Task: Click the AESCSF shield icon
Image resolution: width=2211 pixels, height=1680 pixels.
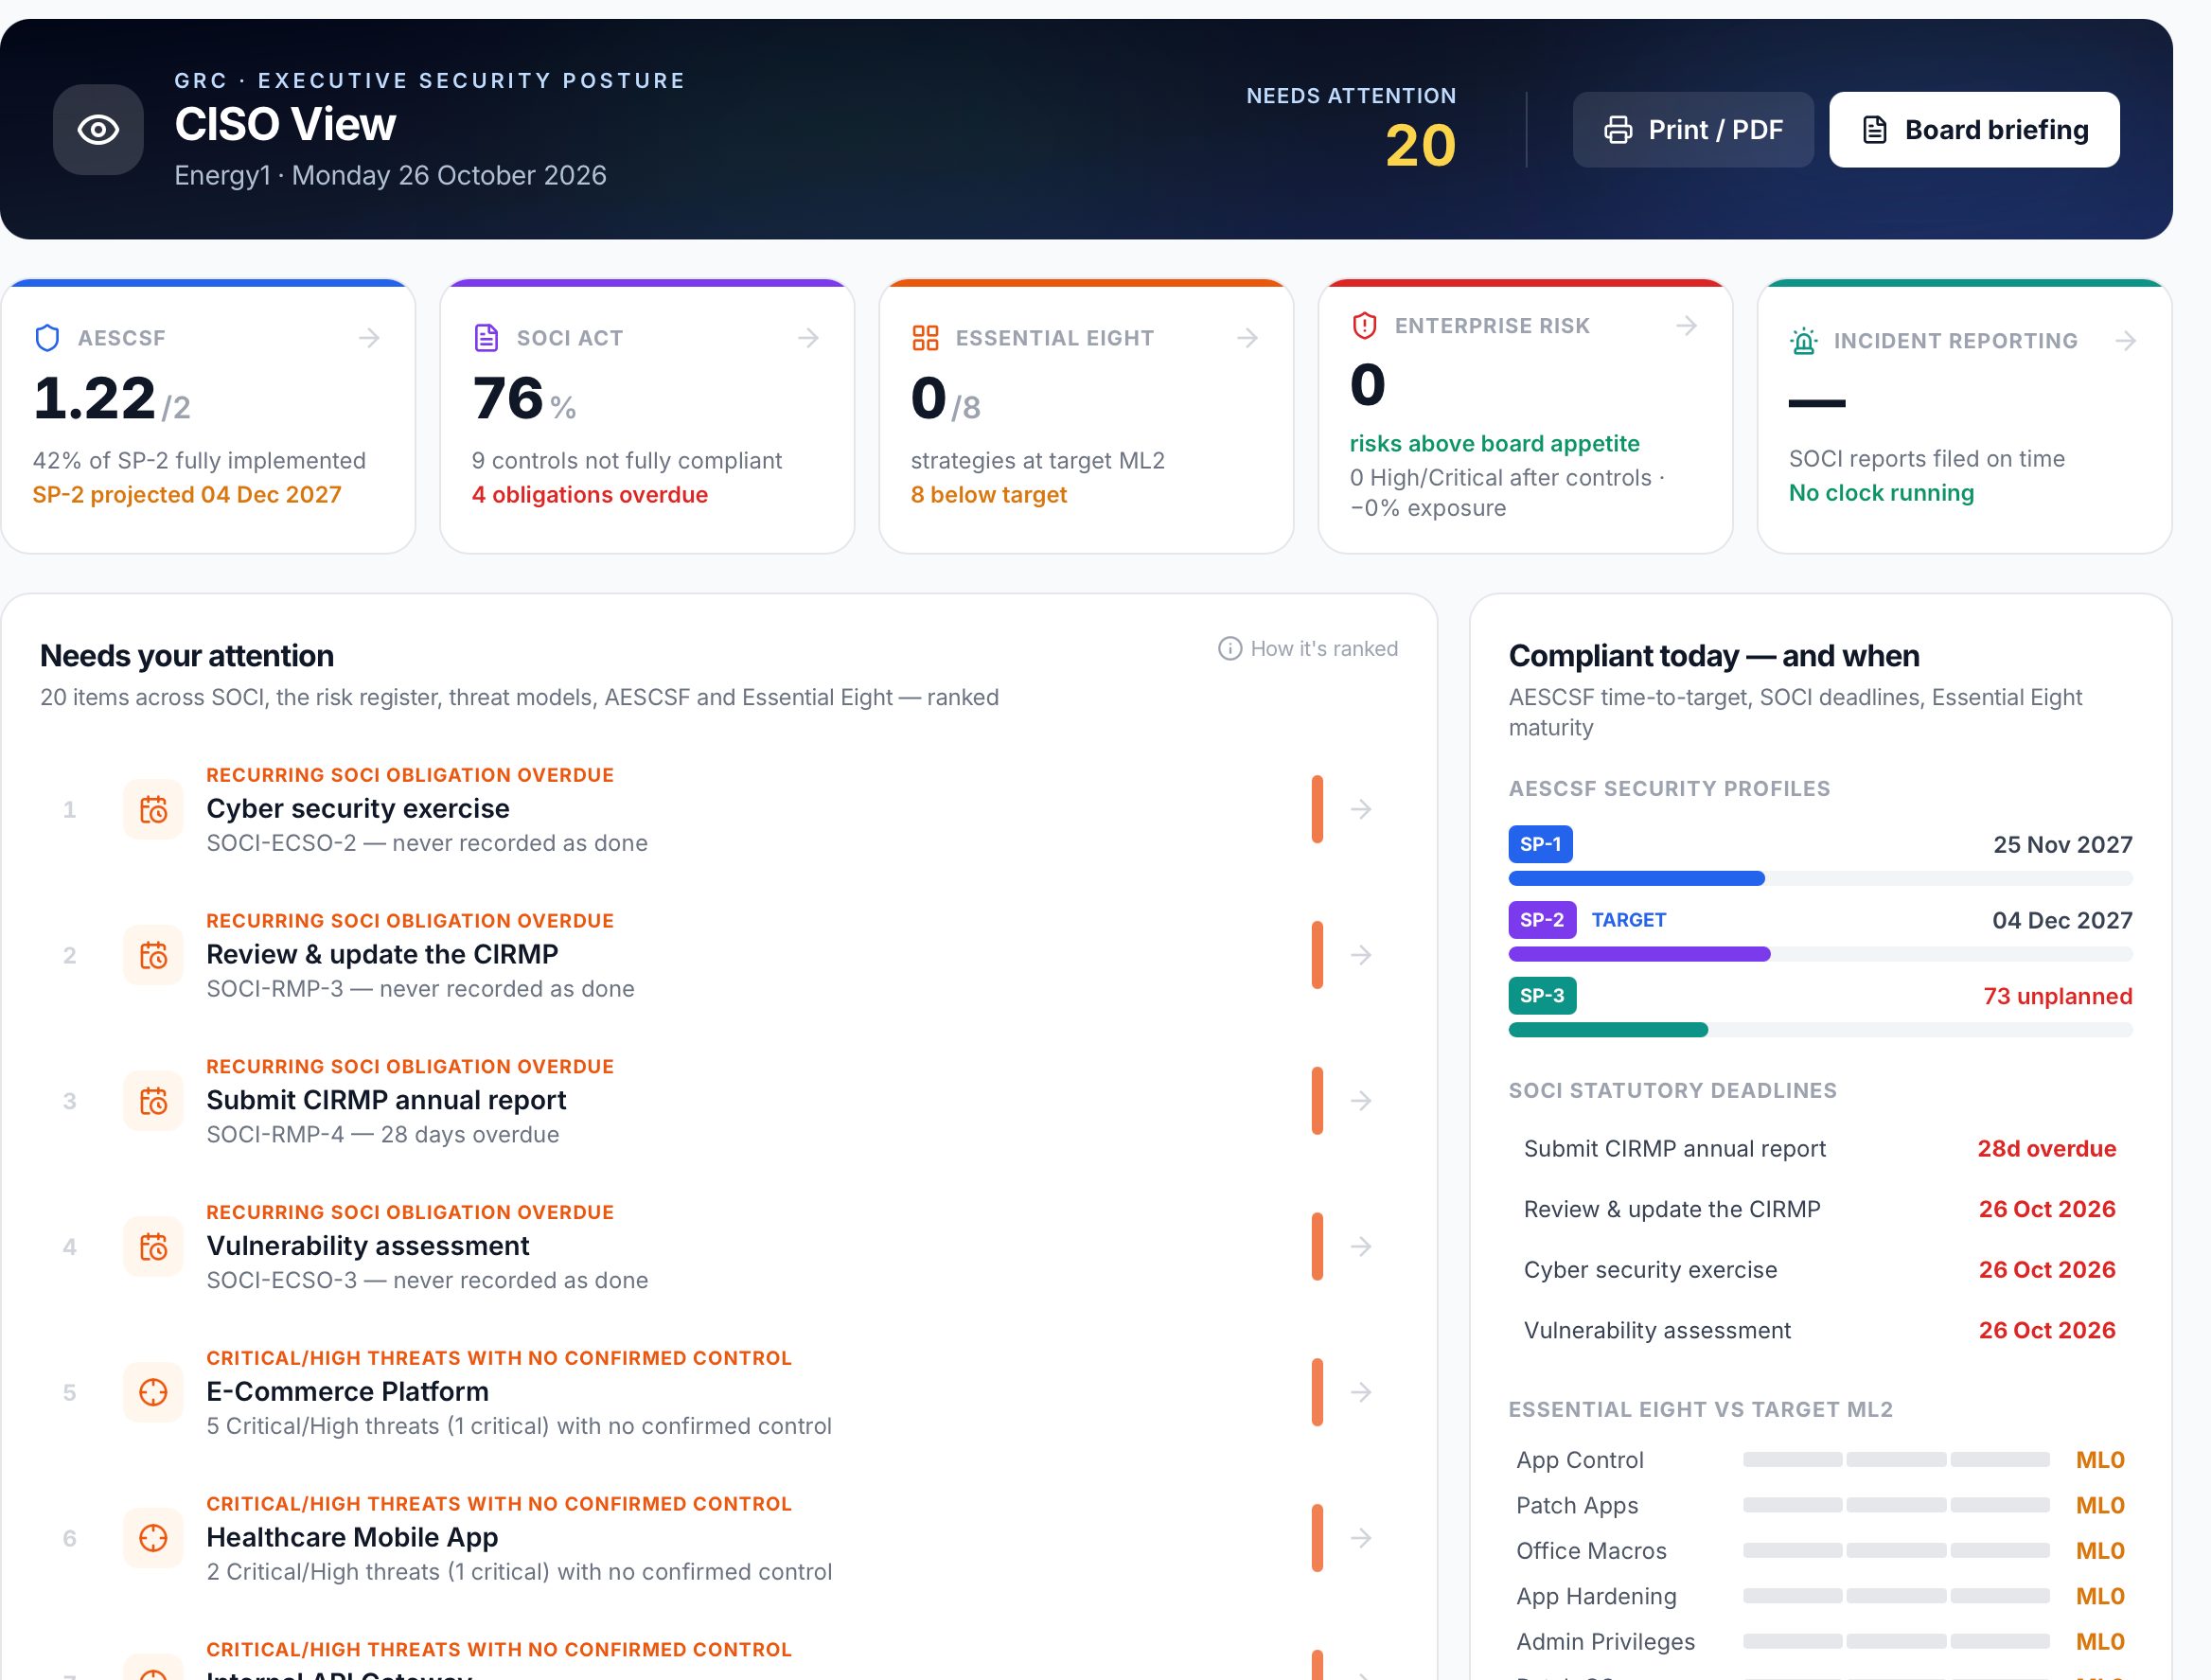Action: click(47, 338)
